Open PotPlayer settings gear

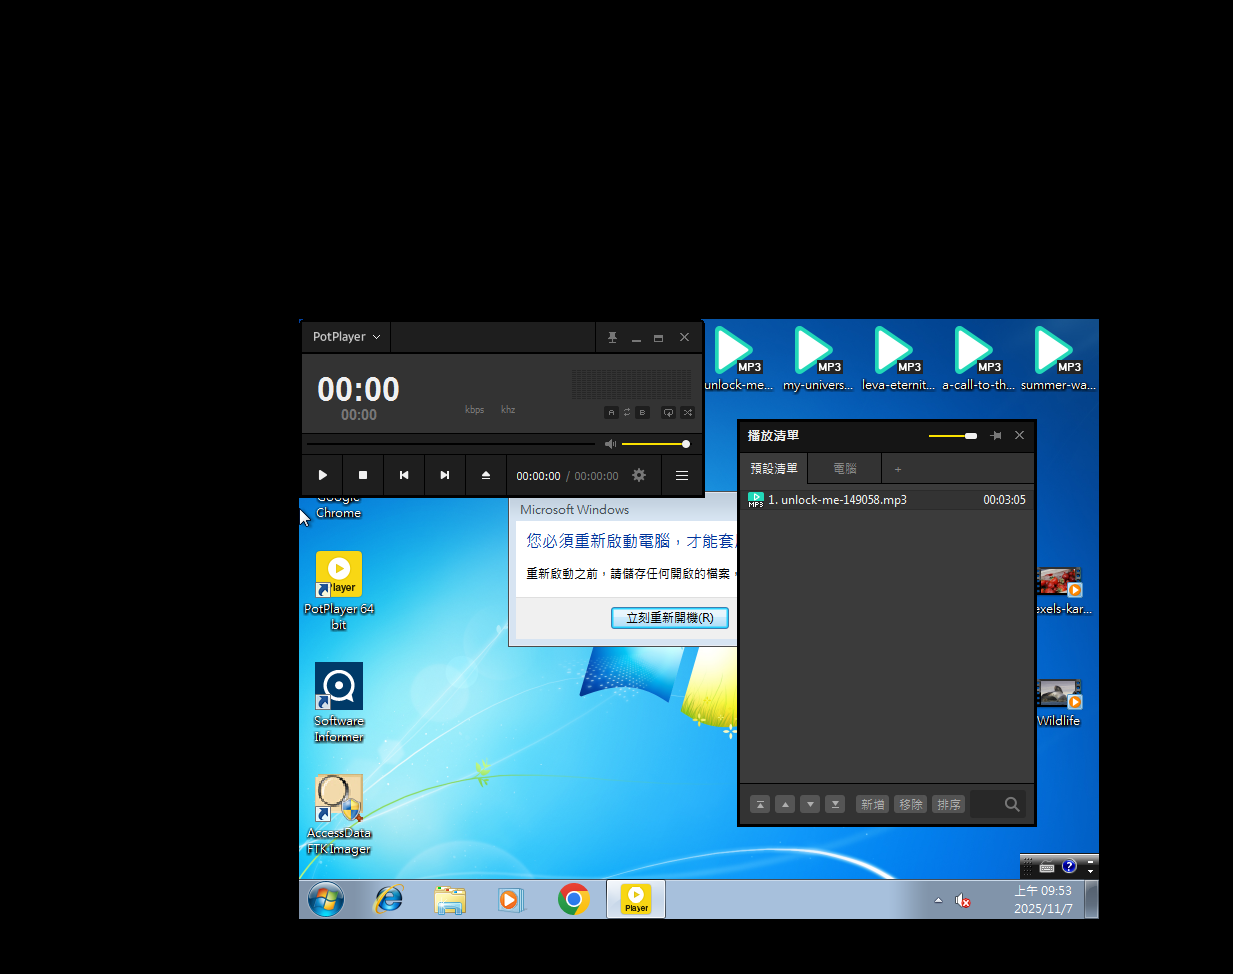[639, 475]
